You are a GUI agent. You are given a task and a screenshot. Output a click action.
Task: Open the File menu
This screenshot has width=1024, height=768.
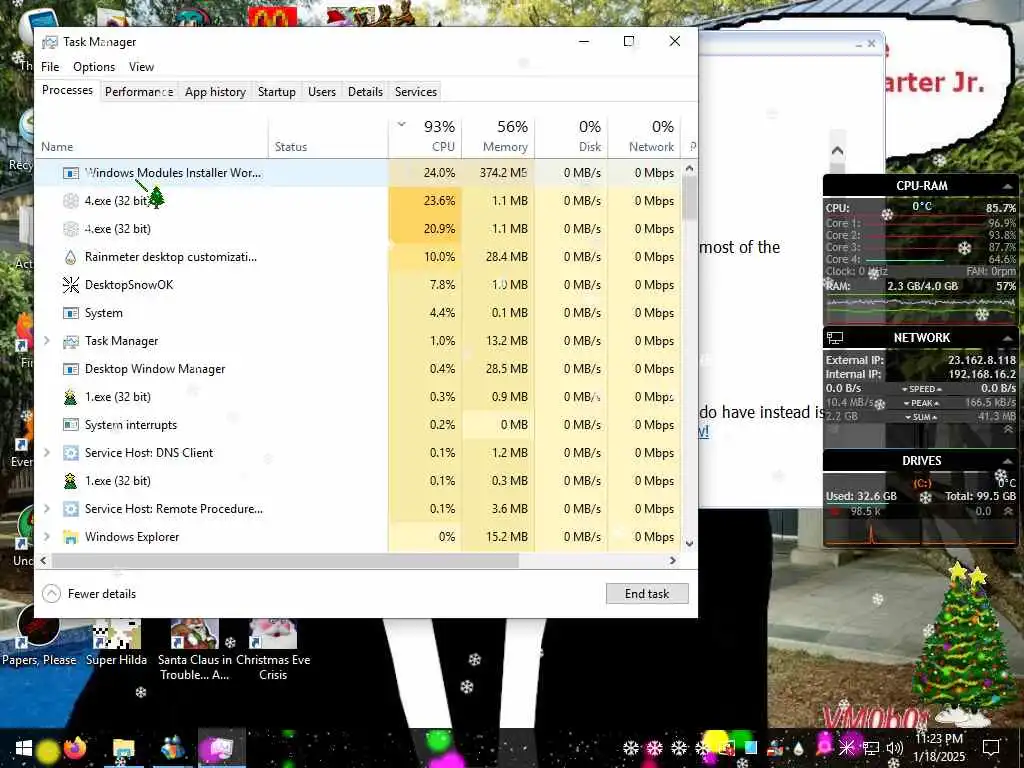(50, 67)
